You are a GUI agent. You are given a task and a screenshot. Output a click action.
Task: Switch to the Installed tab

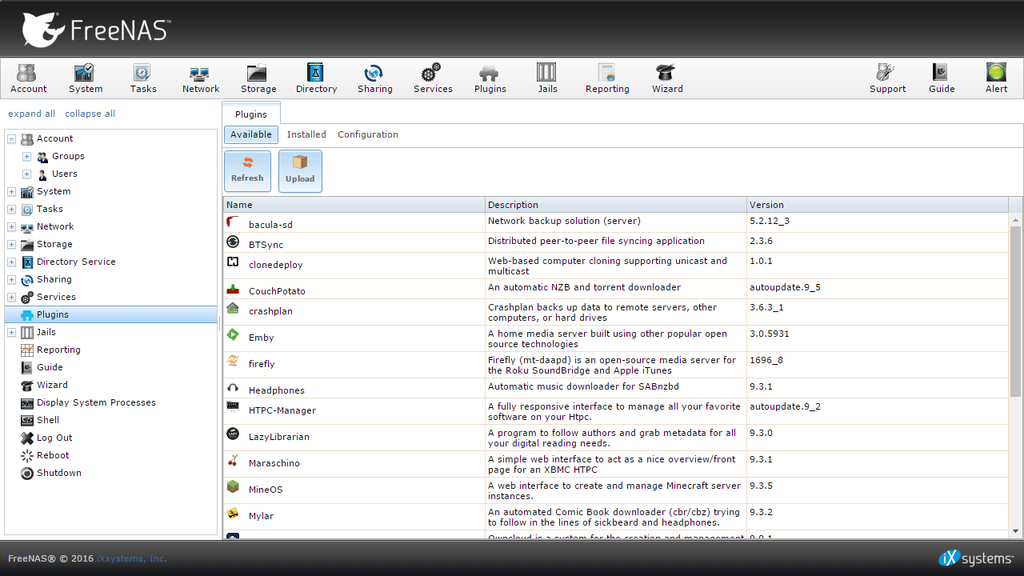306,133
